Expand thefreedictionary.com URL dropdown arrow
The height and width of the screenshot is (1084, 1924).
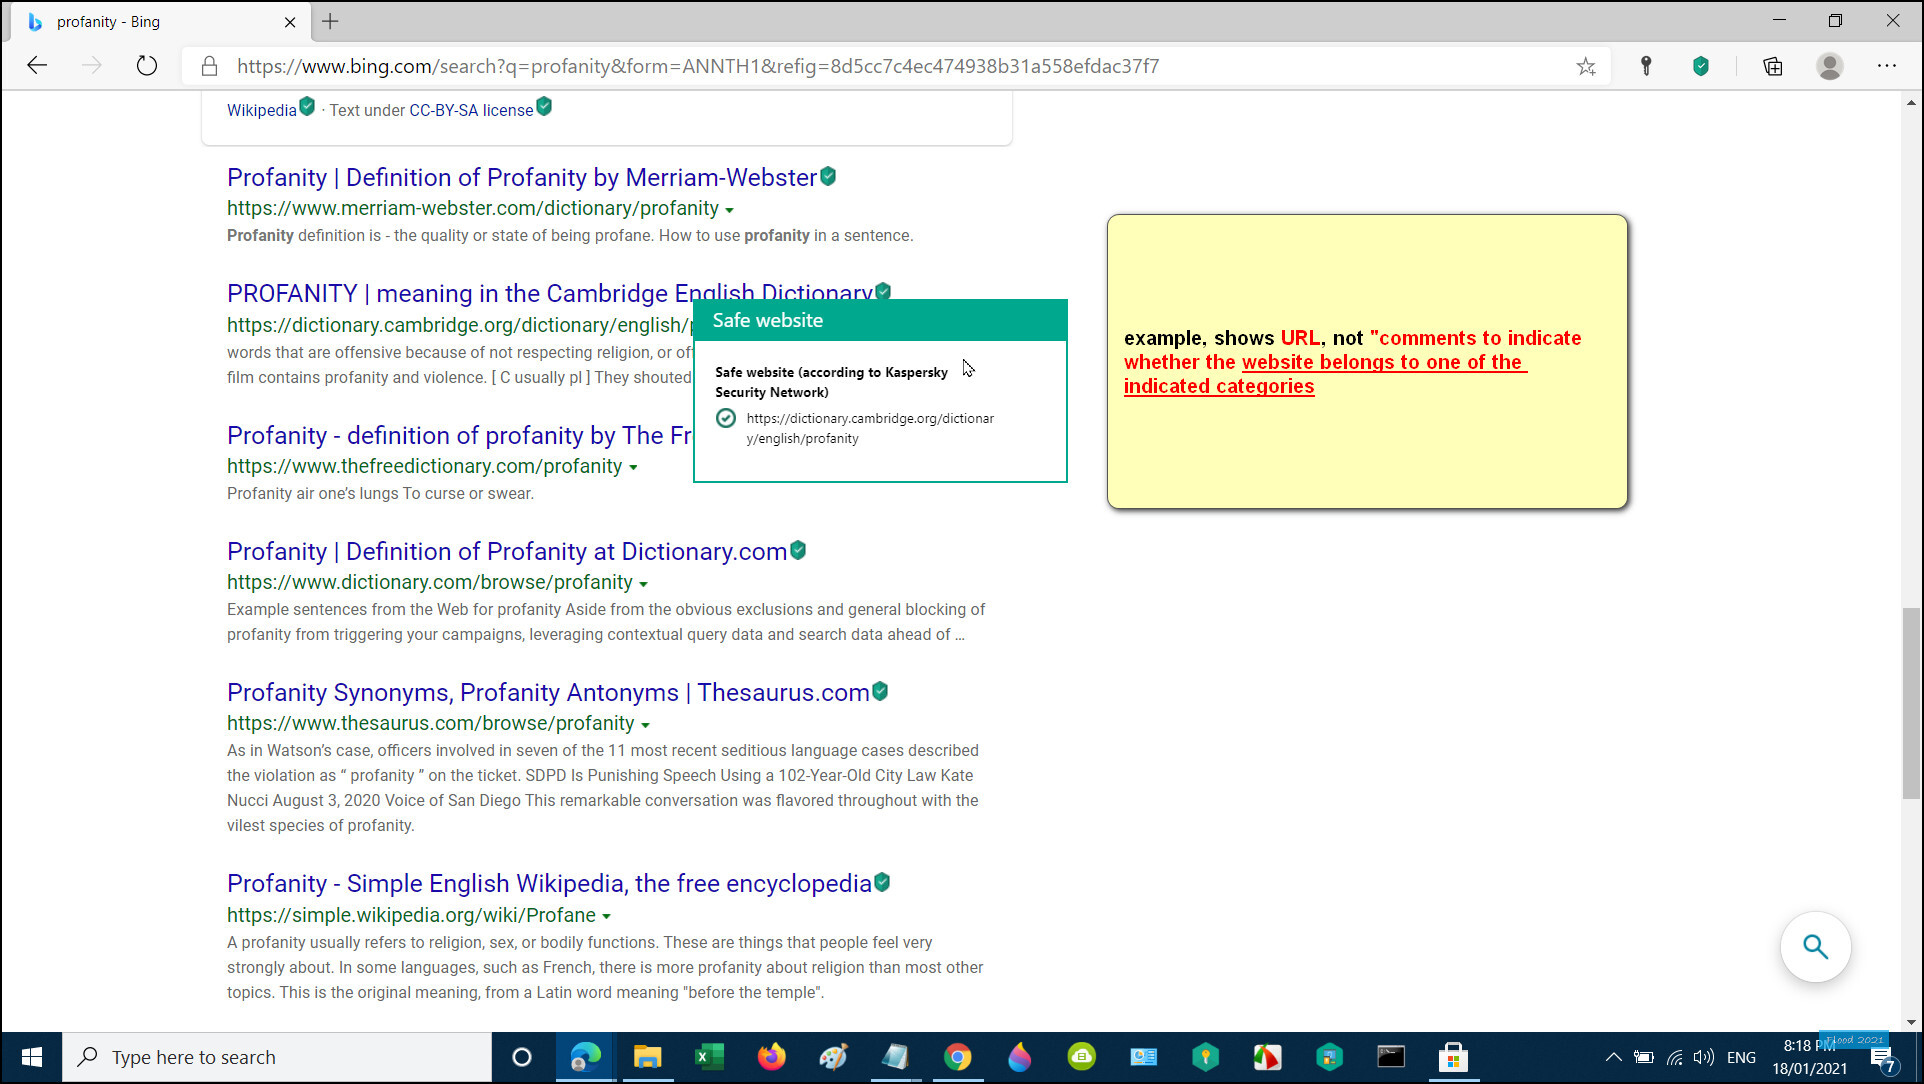[x=633, y=468]
